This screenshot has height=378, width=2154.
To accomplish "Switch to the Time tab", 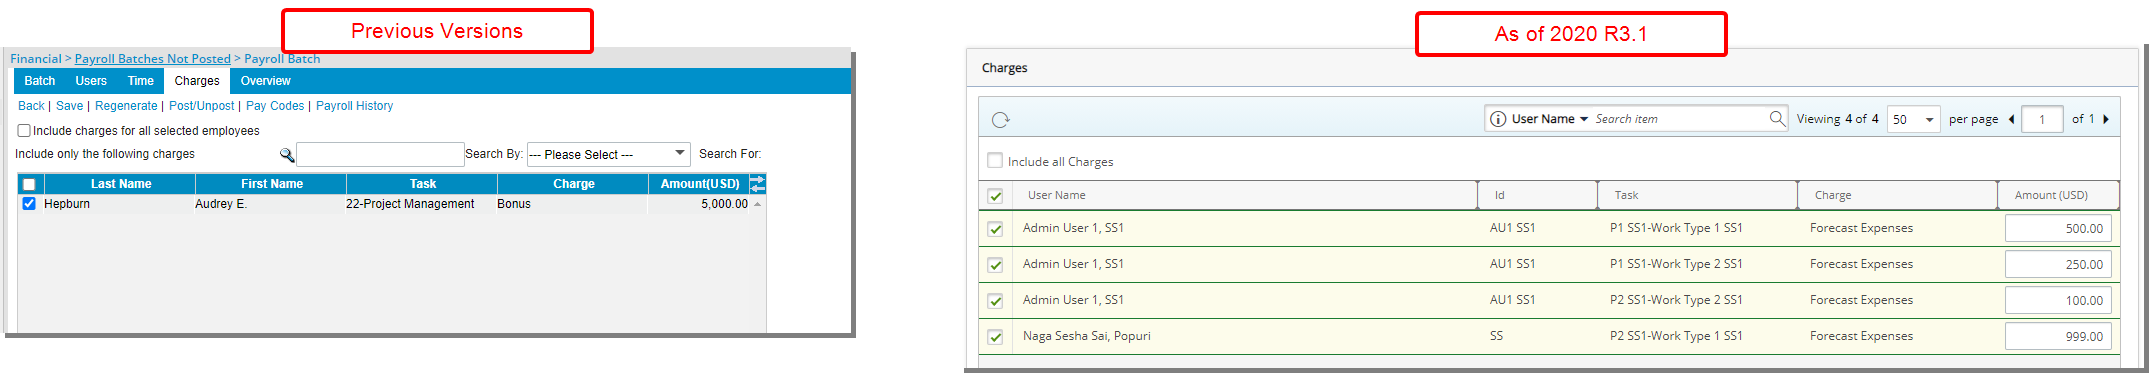I will pos(141,81).
